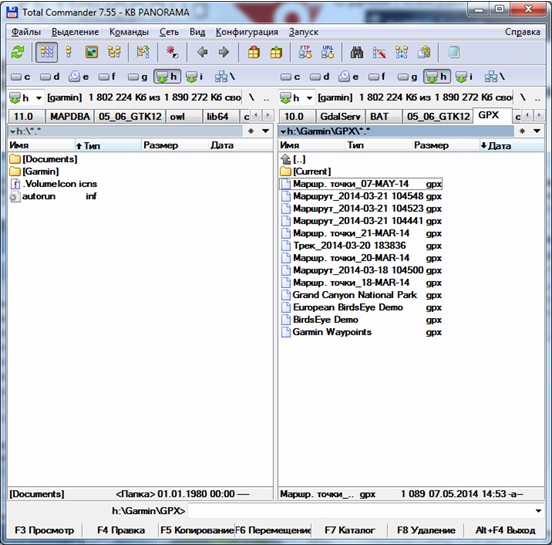Open right panel favorites asterisk button
Screen dimensions: 552x545
[x=522, y=131]
